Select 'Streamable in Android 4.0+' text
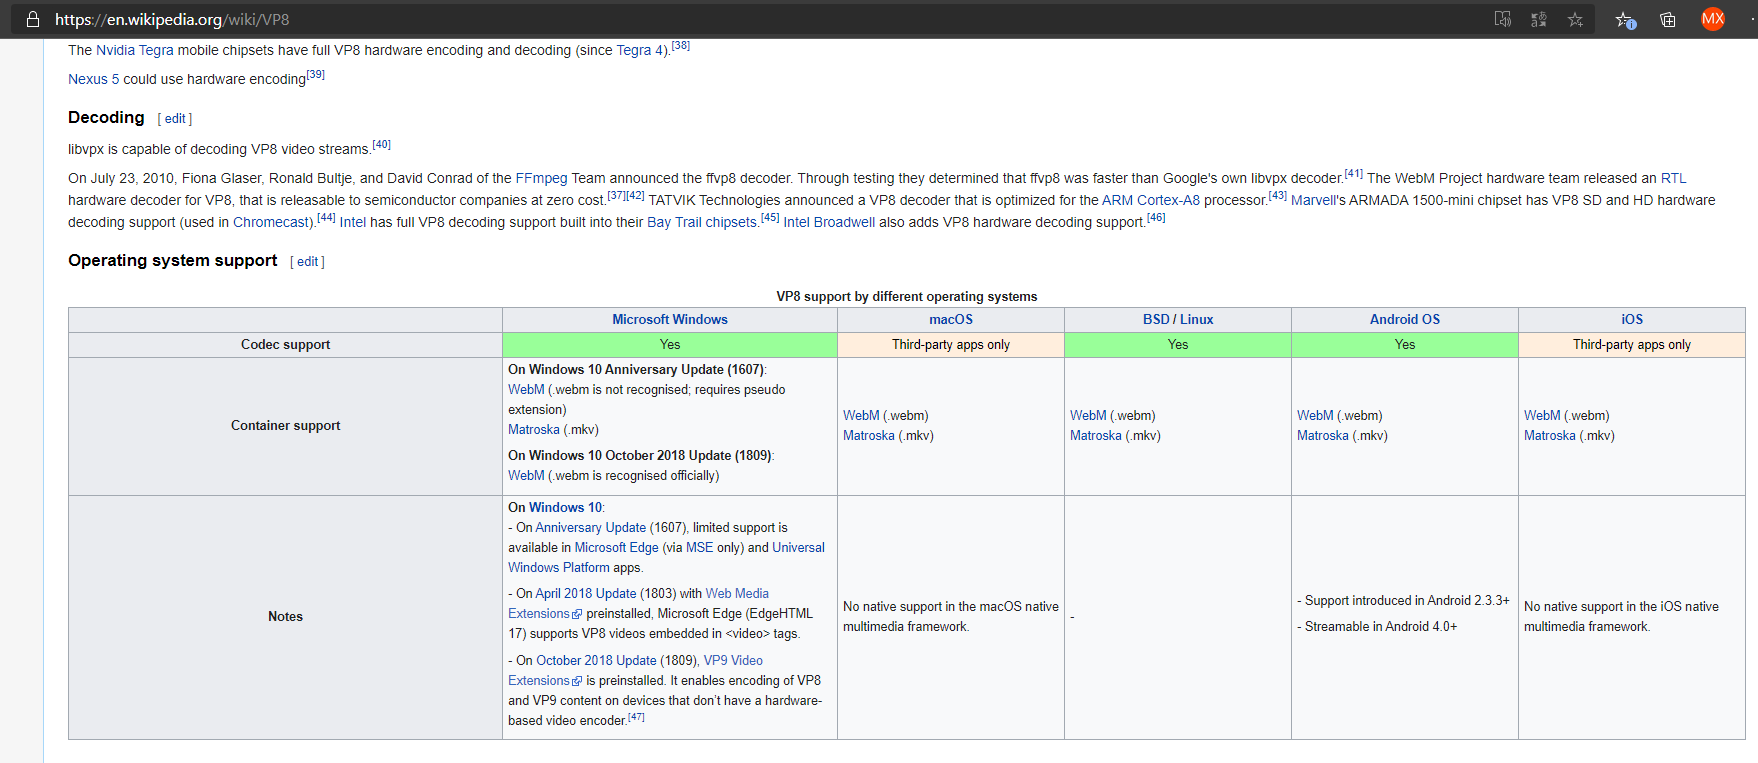1758x763 pixels. point(1381,627)
